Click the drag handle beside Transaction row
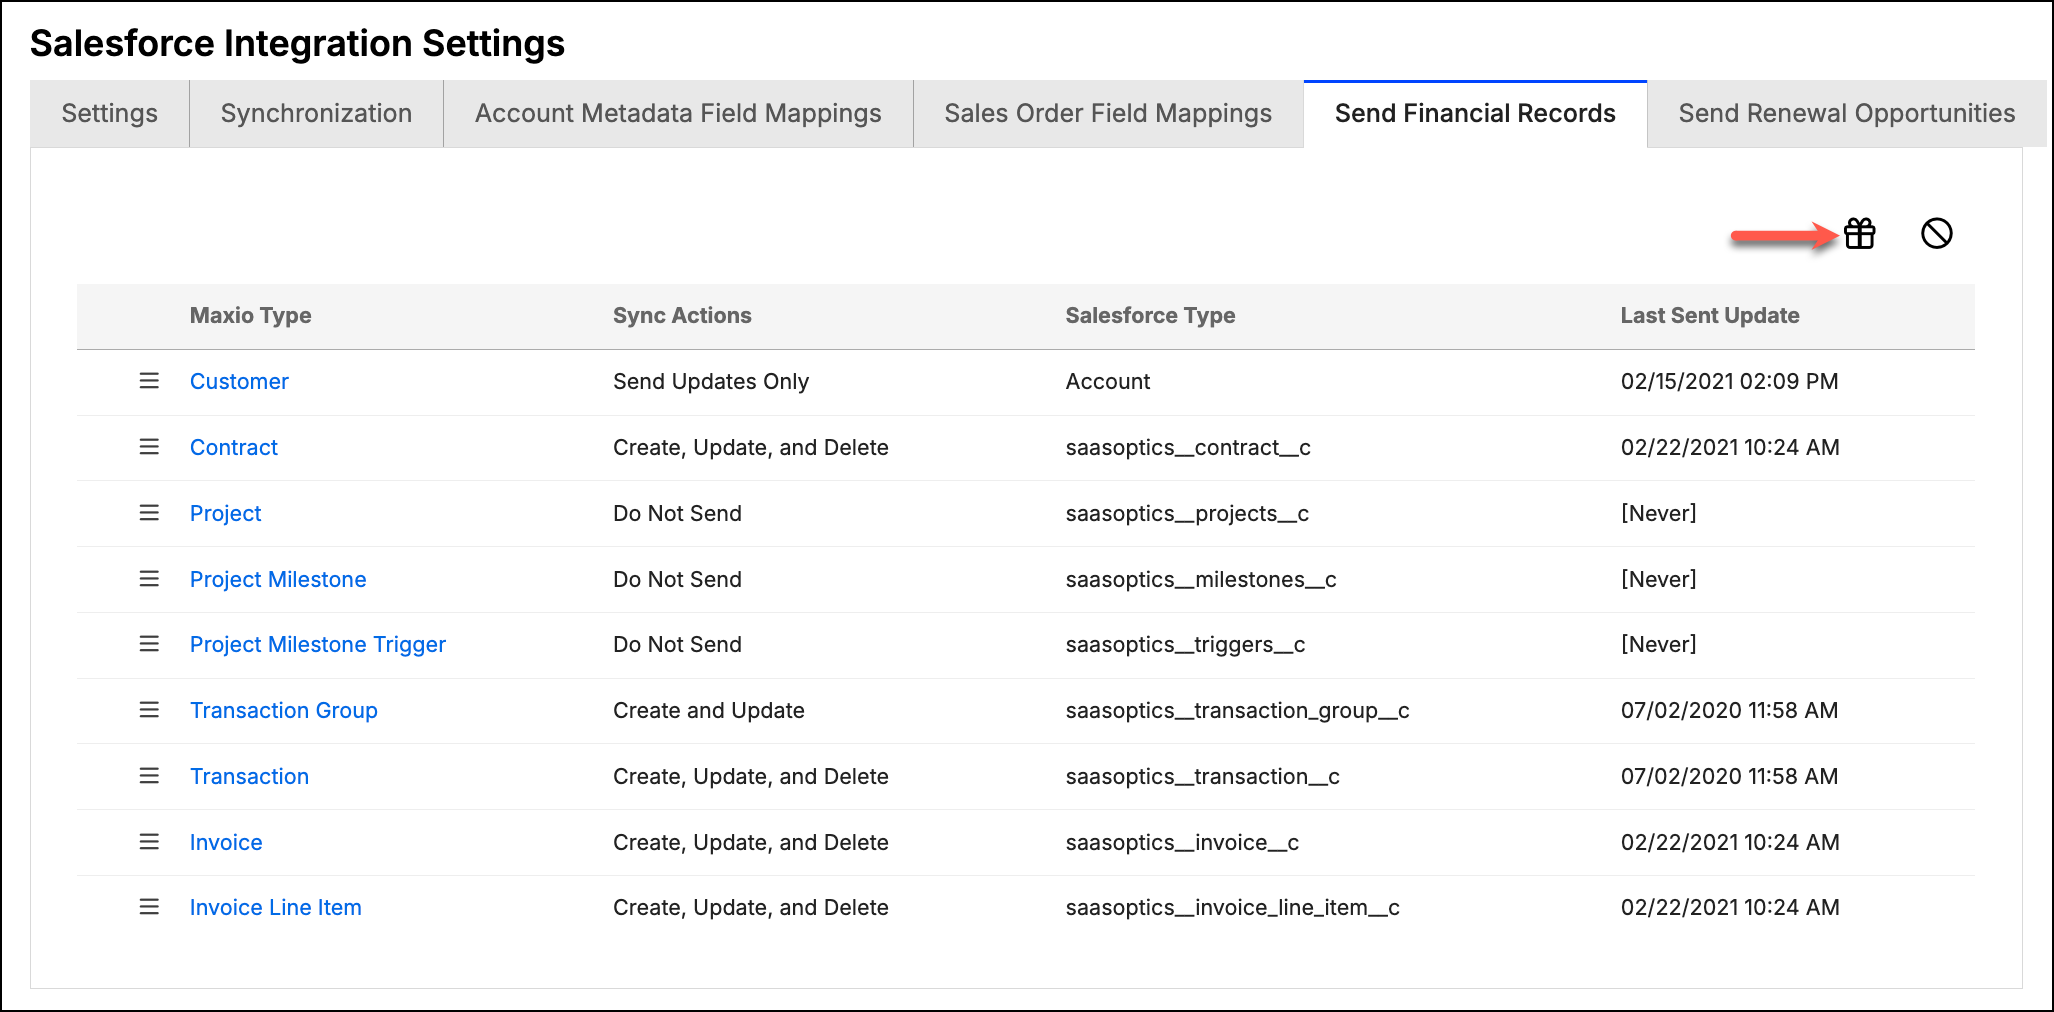Viewport: 2054px width, 1012px height. [149, 776]
